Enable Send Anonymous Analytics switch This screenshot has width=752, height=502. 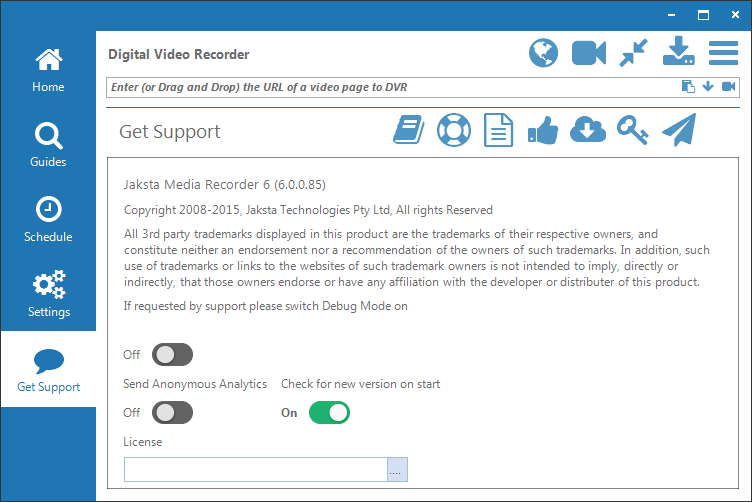tap(173, 413)
